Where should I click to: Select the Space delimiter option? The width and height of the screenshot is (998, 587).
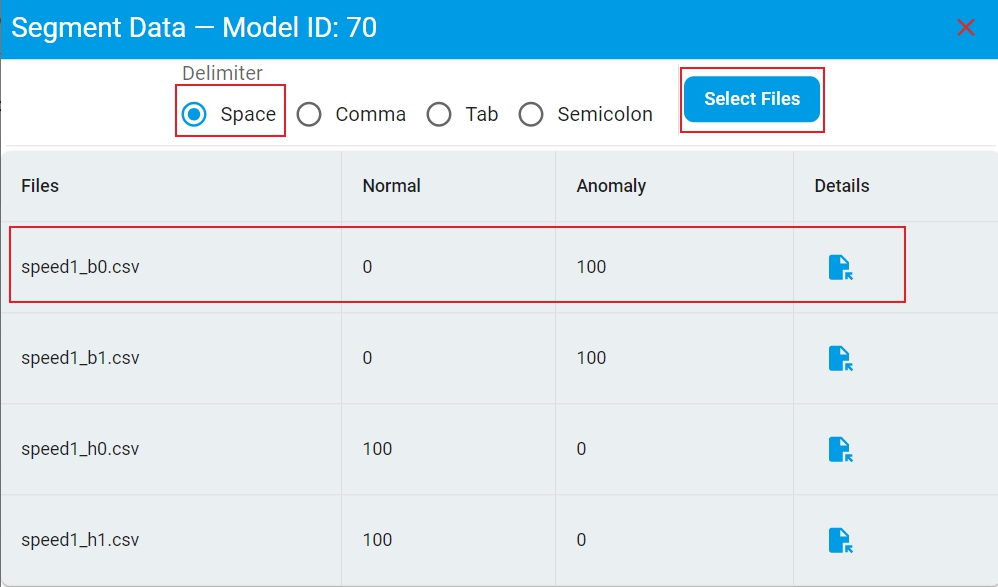(x=194, y=114)
